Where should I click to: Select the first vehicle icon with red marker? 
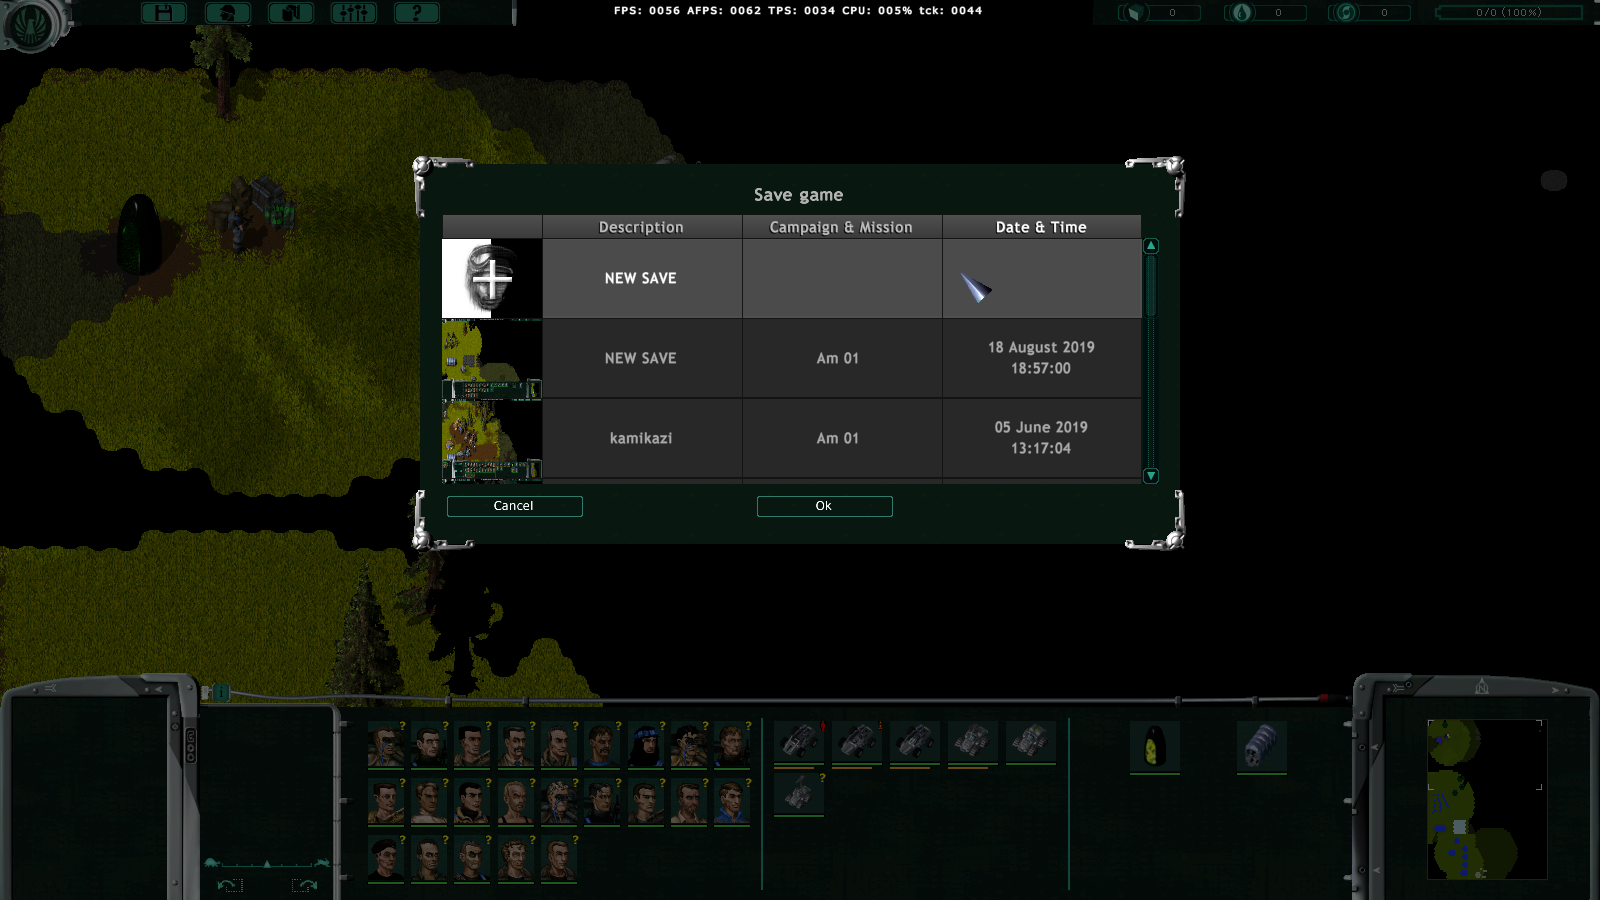click(x=799, y=743)
